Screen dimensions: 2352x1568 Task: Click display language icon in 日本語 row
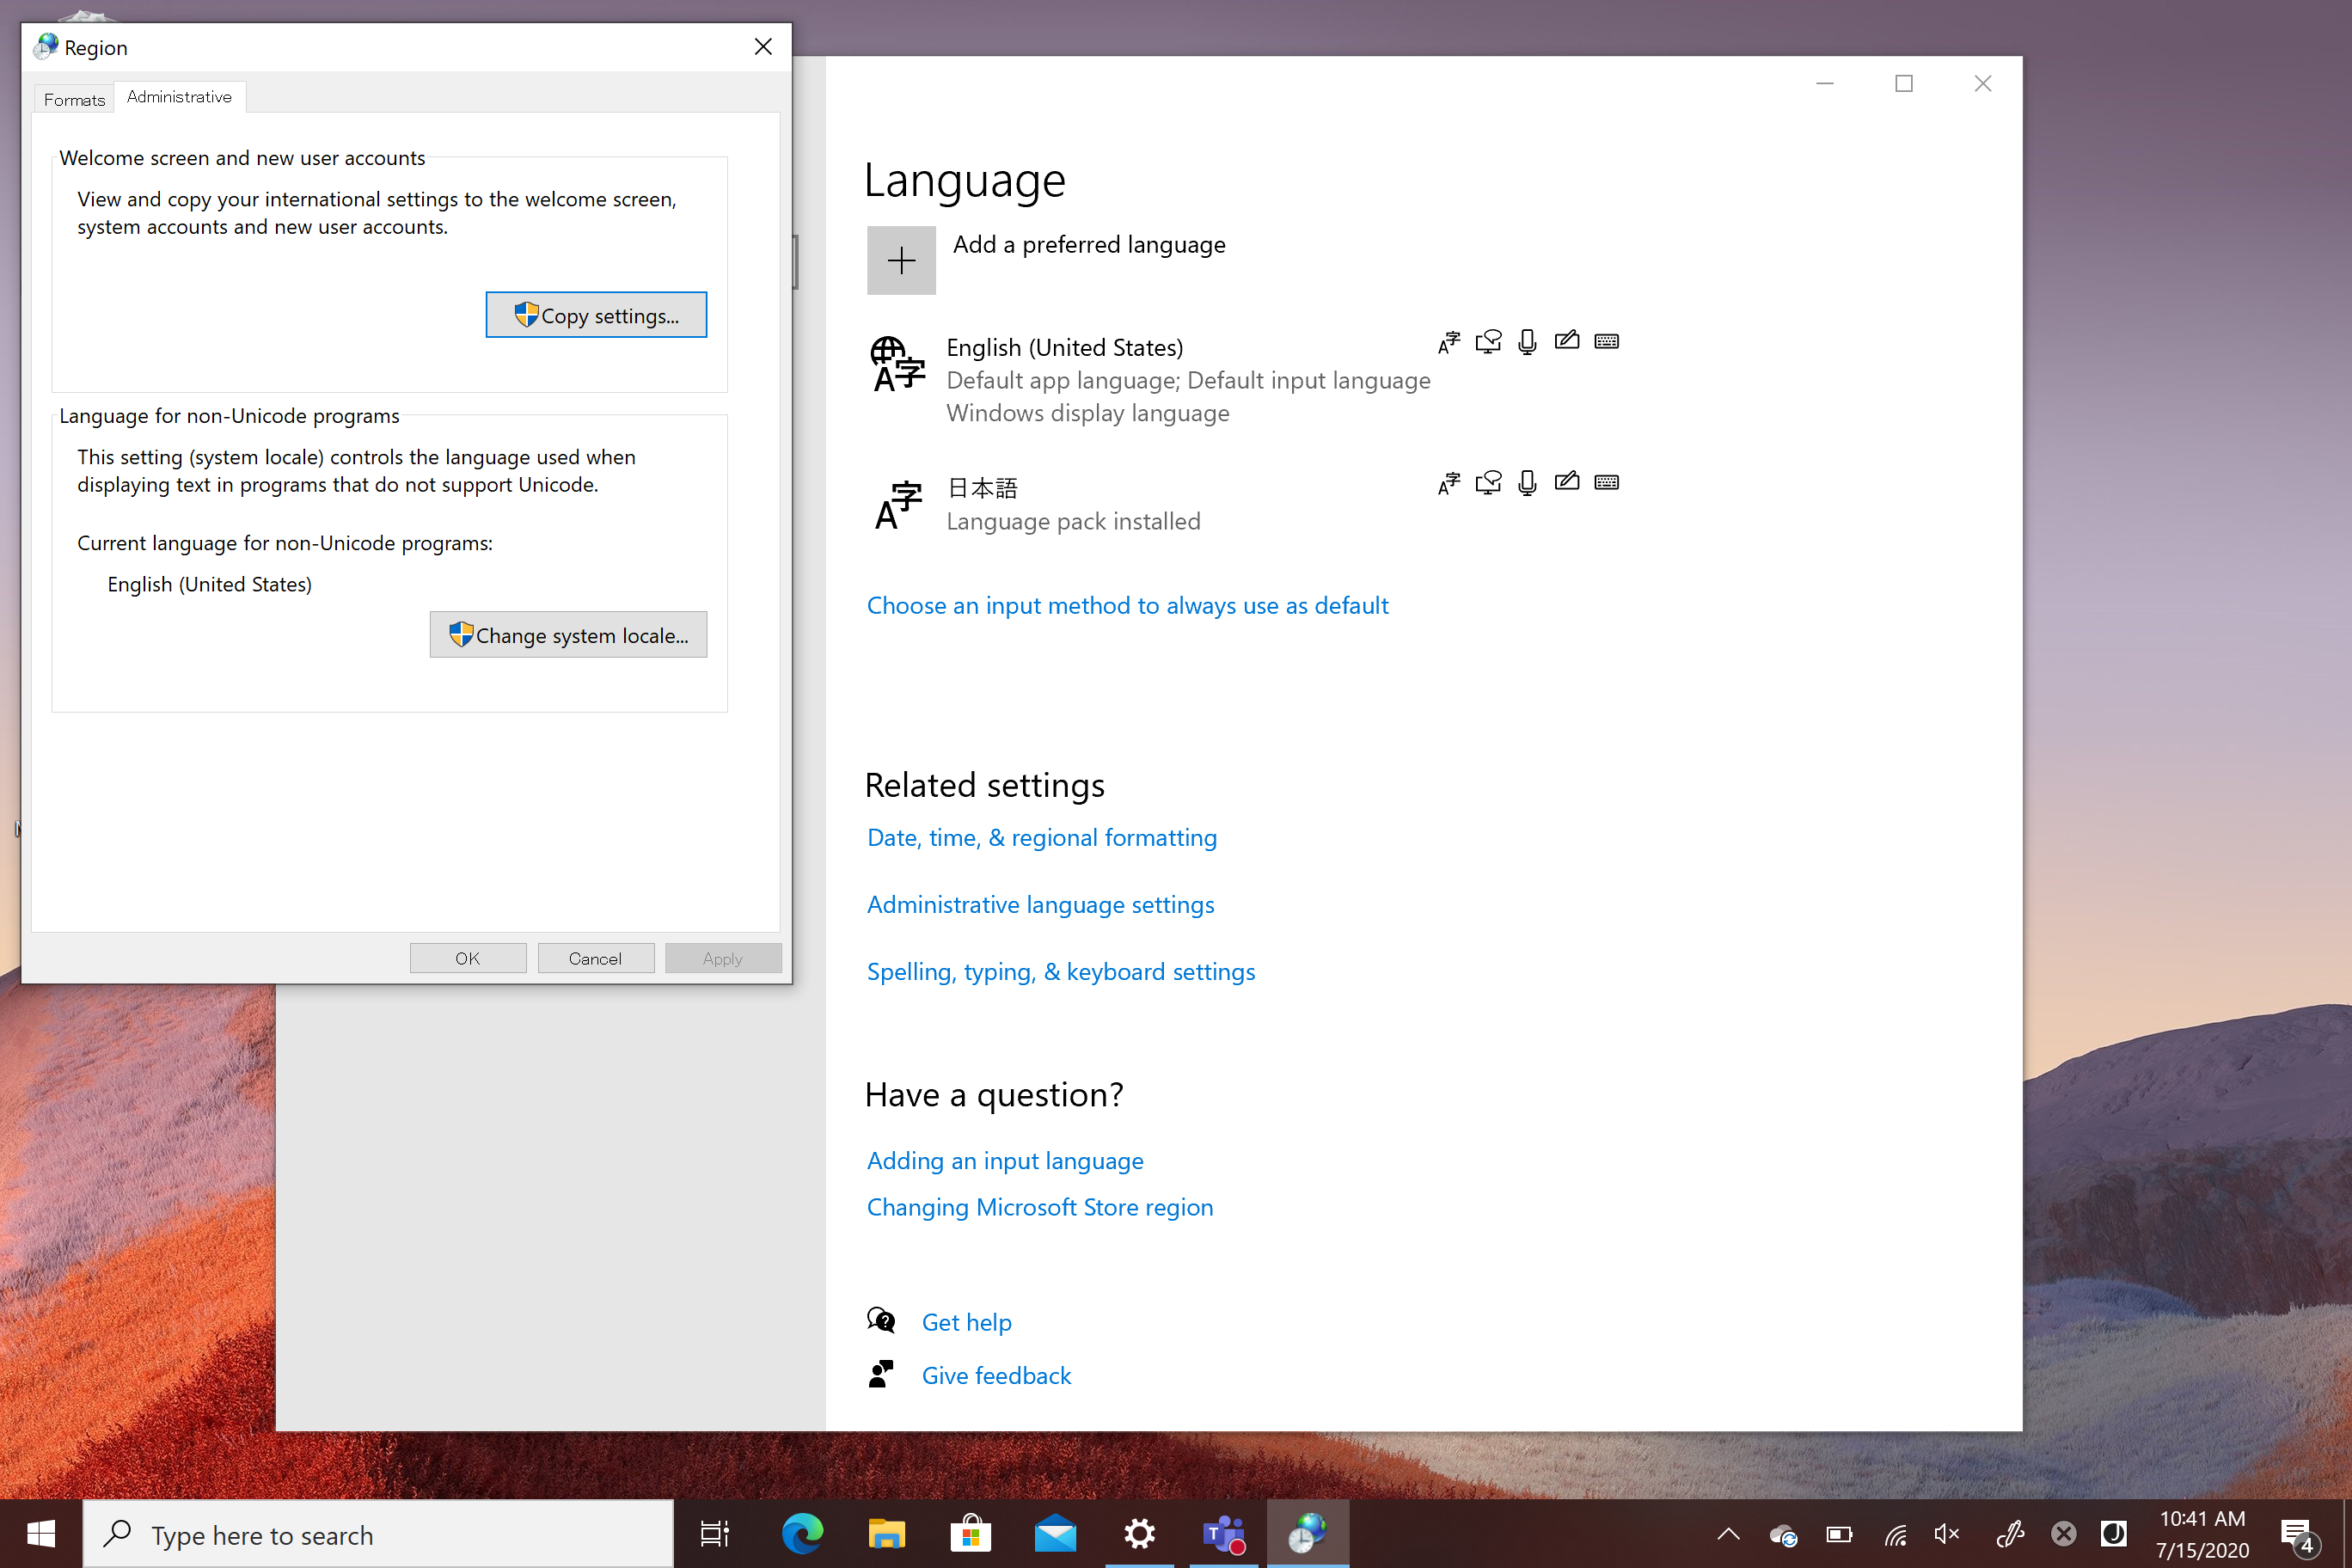[1449, 483]
